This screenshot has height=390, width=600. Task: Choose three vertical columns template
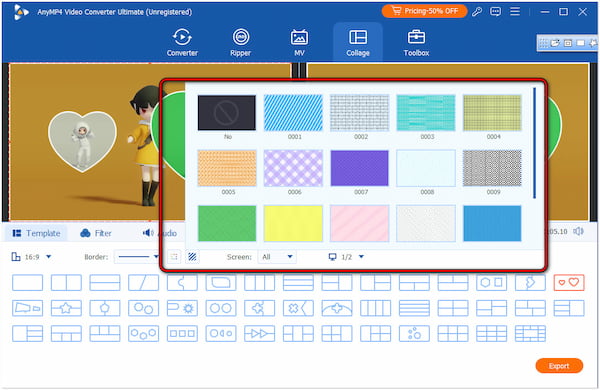pos(259,283)
